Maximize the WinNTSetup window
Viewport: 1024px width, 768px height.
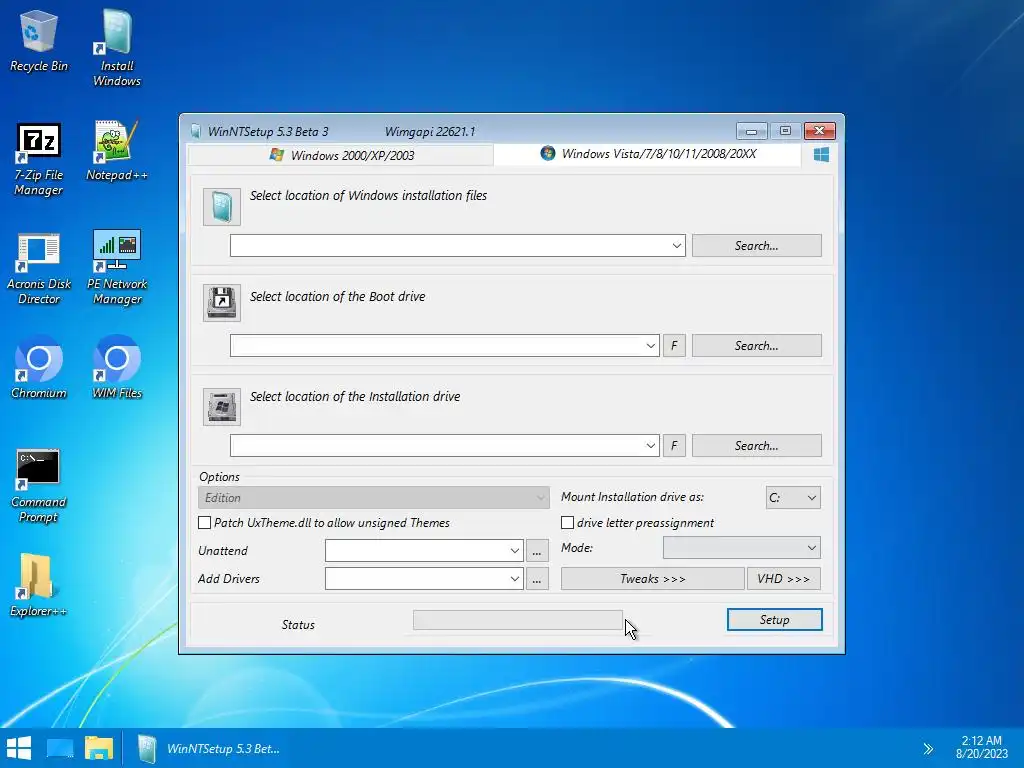(x=785, y=131)
